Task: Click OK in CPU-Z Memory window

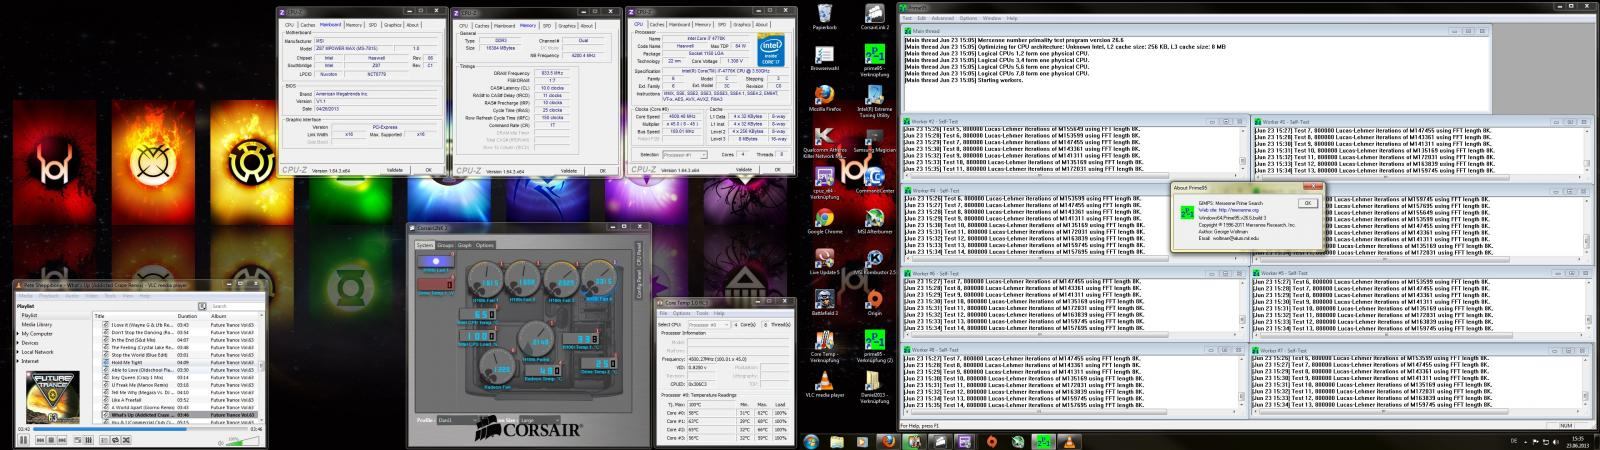Action: [x=604, y=170]
